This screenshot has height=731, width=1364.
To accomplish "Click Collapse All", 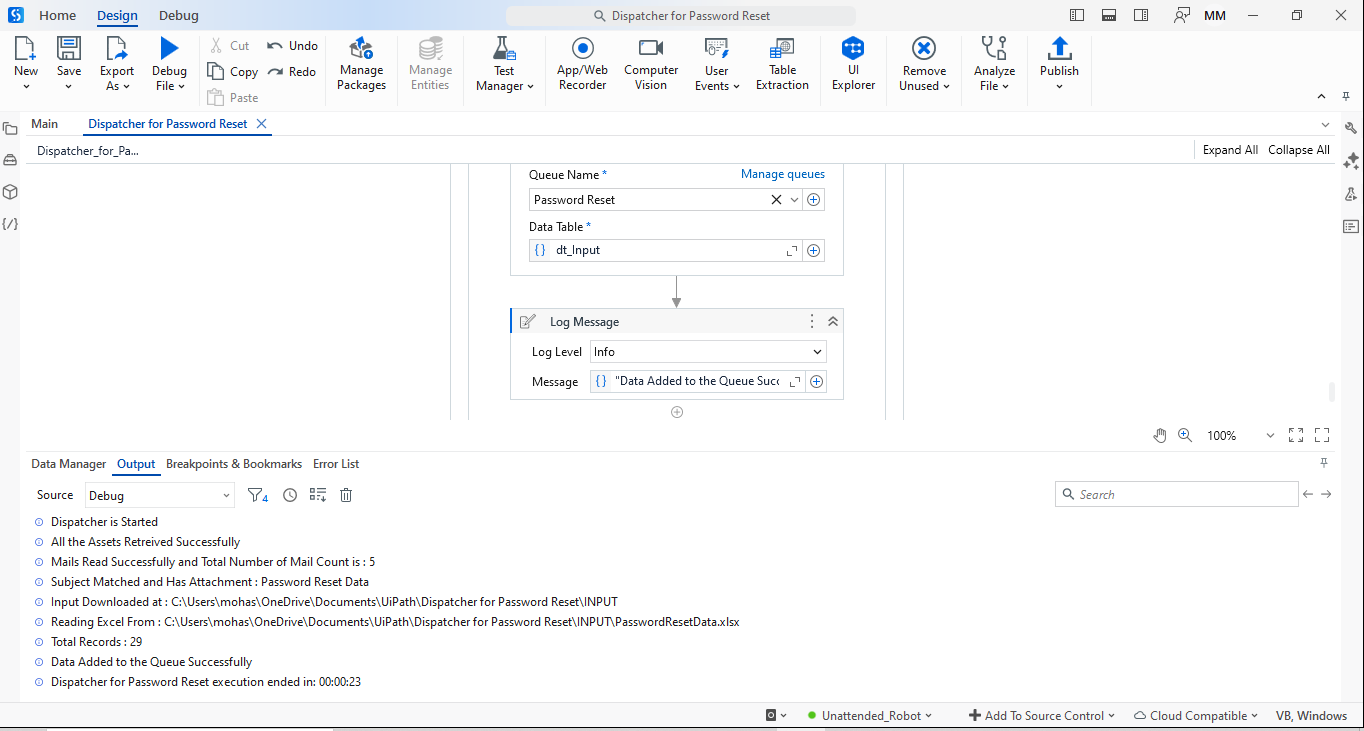I will pyautogui.click(x=1299, y=150).
